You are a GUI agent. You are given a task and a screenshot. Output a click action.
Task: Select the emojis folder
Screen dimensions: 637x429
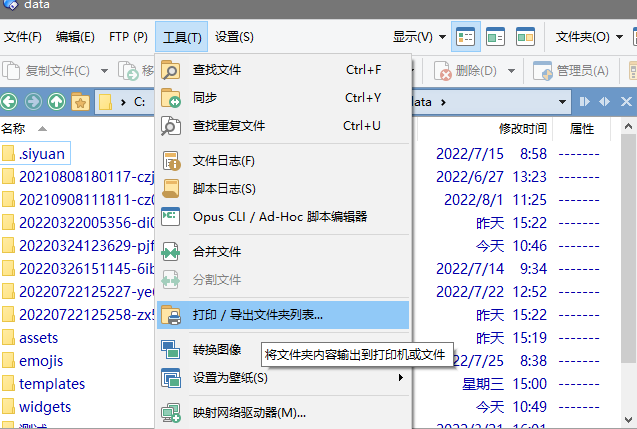(32, 361)
